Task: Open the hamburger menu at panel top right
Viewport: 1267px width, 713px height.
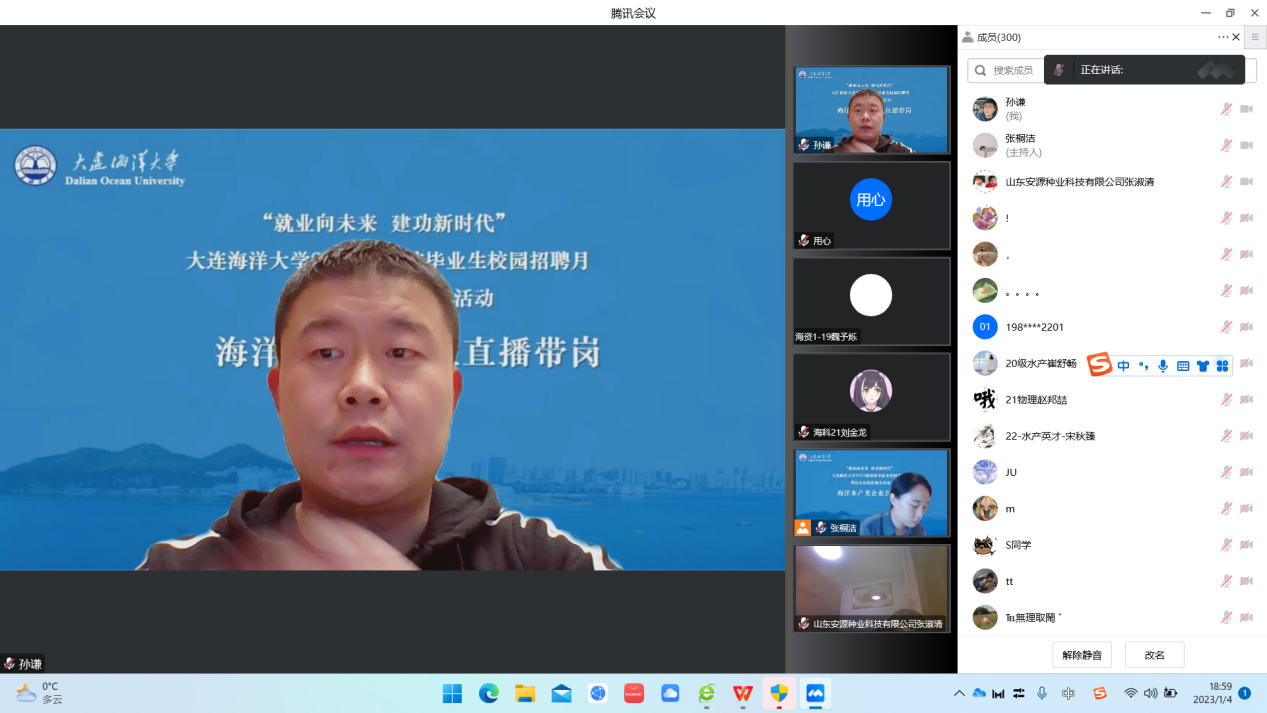Action: (x=1255, y=37)
